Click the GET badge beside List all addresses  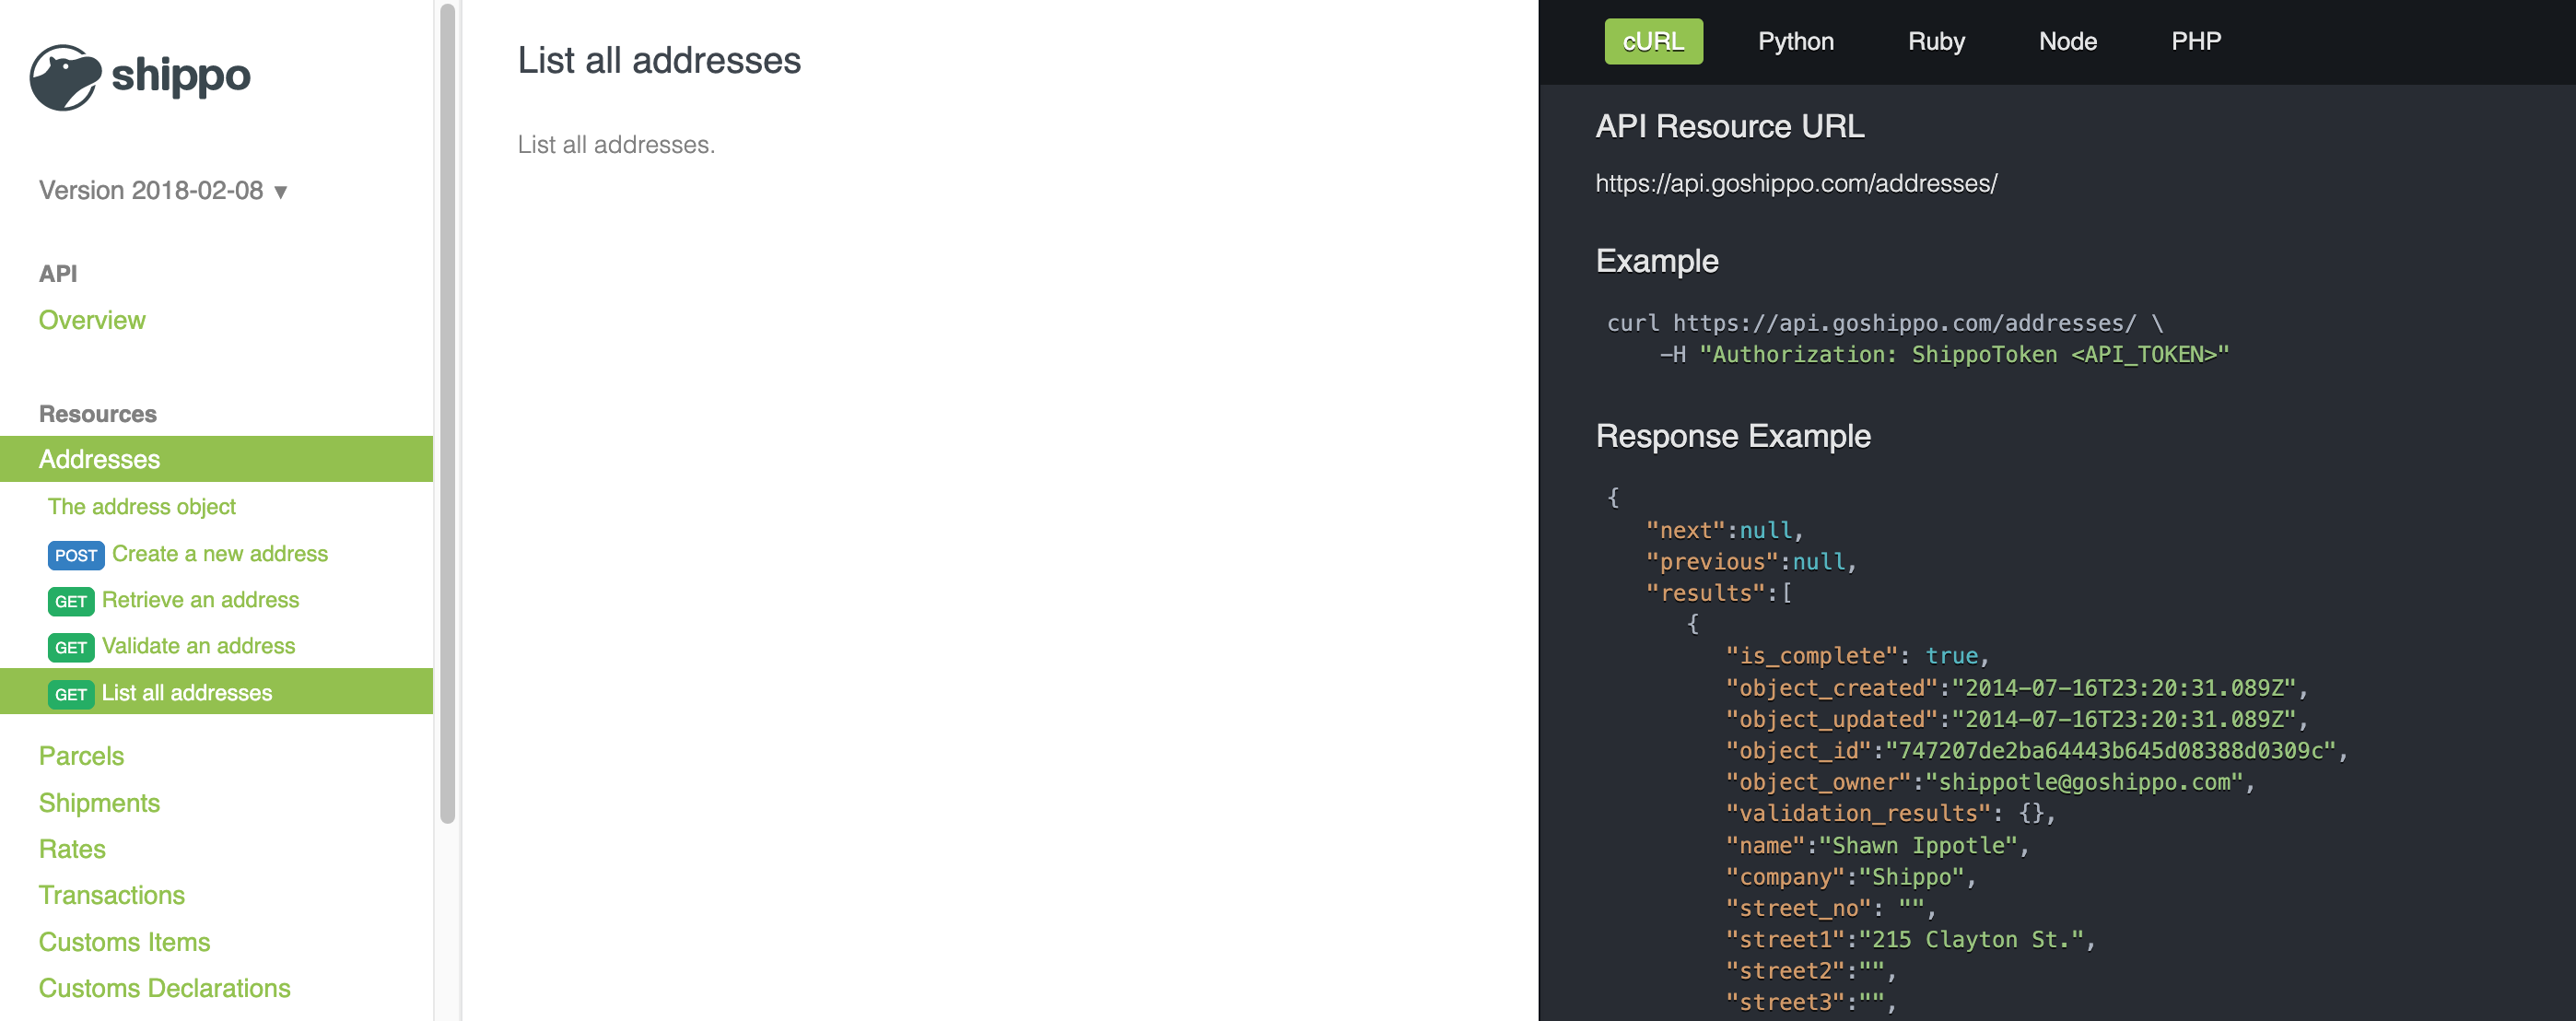(70, 694)
